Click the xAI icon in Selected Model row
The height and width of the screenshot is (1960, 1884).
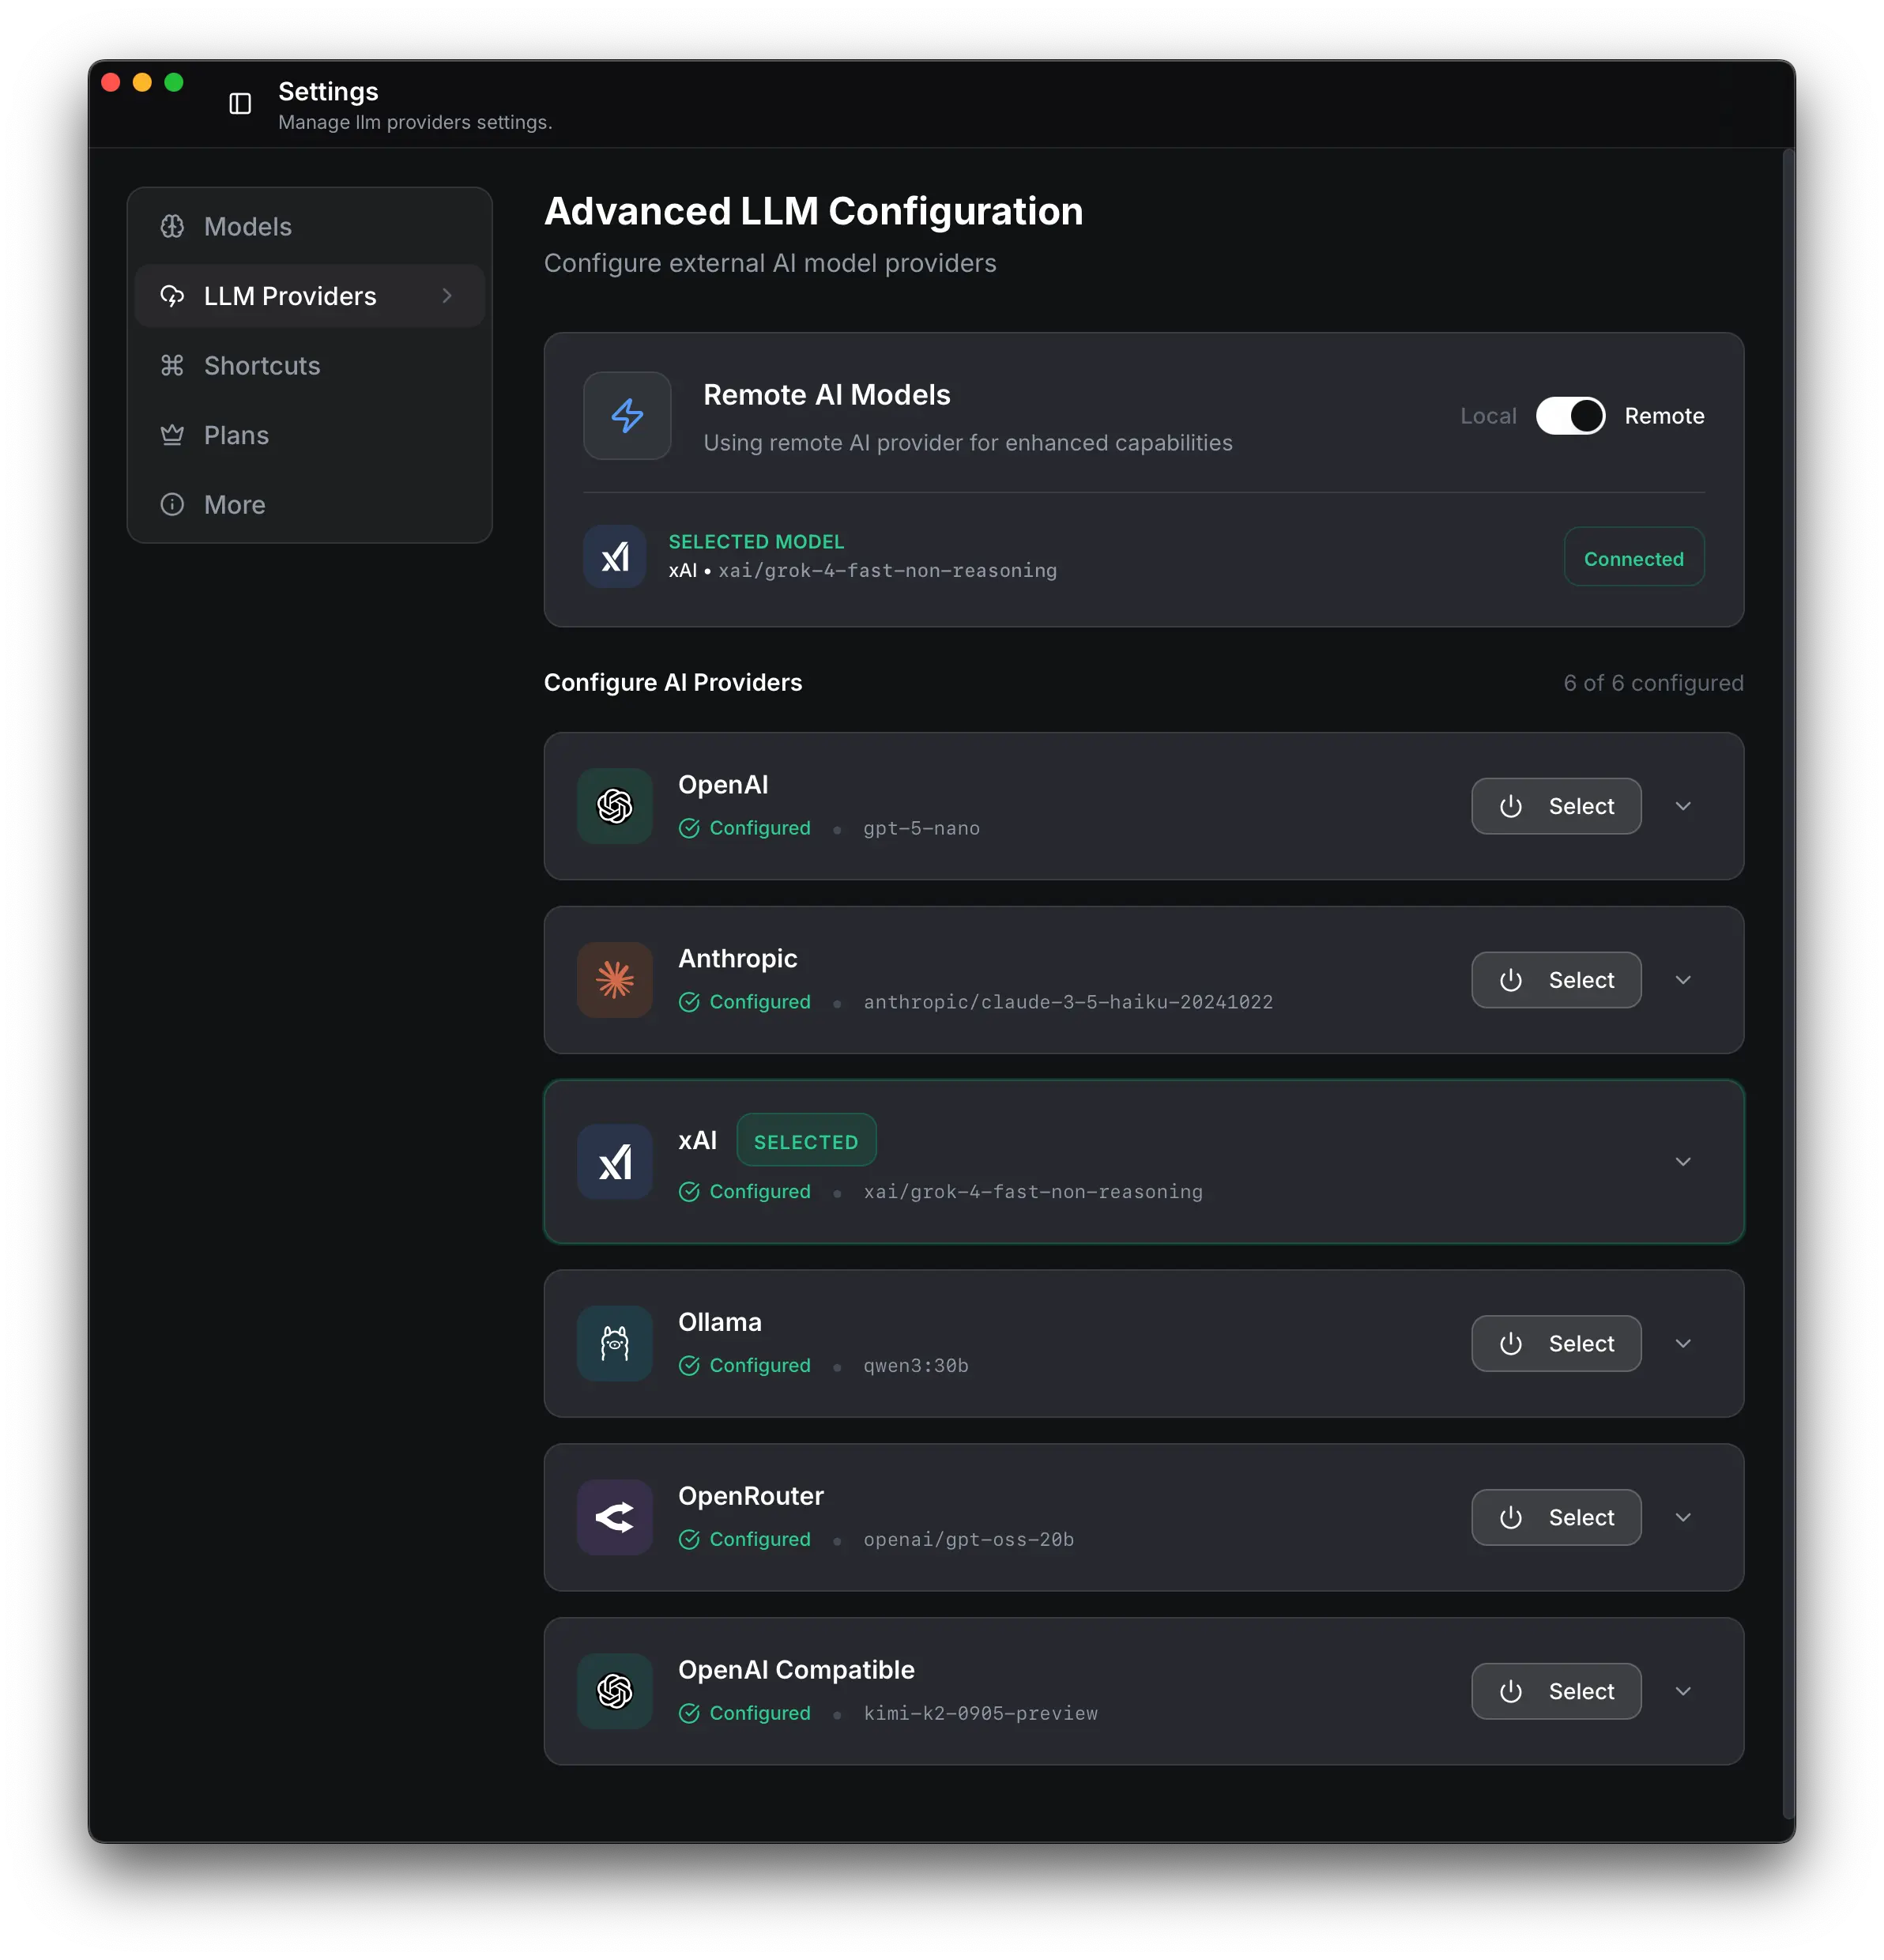tap(615, 557)
